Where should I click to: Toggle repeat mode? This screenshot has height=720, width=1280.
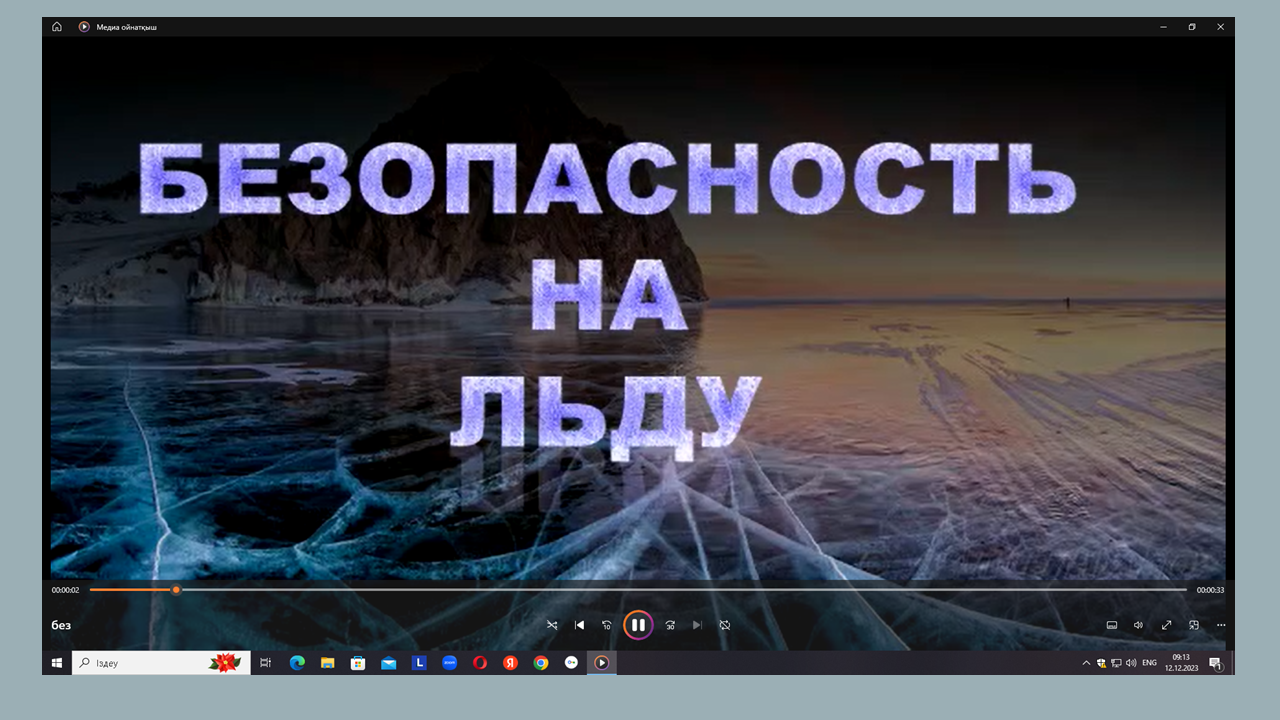point(725,625)
